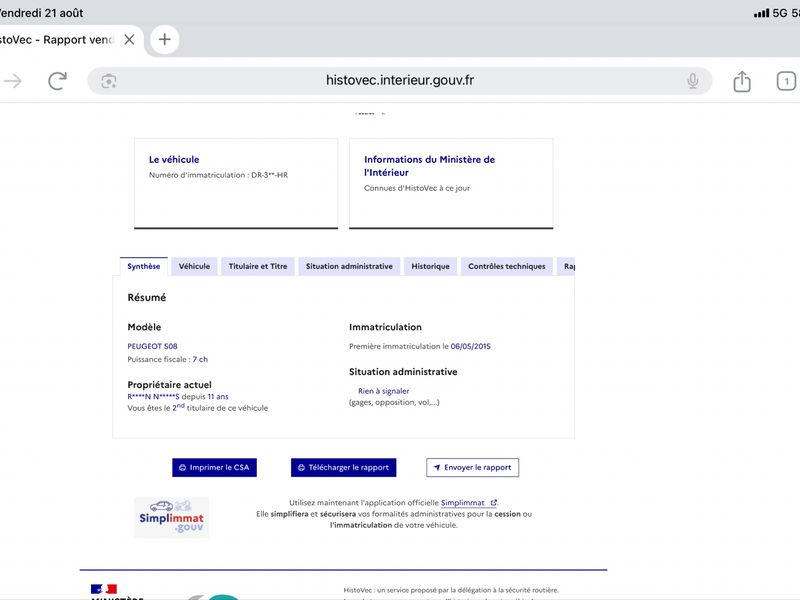Click the (gages, opposition, vol,...) note
Viewport: 800px width, 600px height.
coord(394,403)
